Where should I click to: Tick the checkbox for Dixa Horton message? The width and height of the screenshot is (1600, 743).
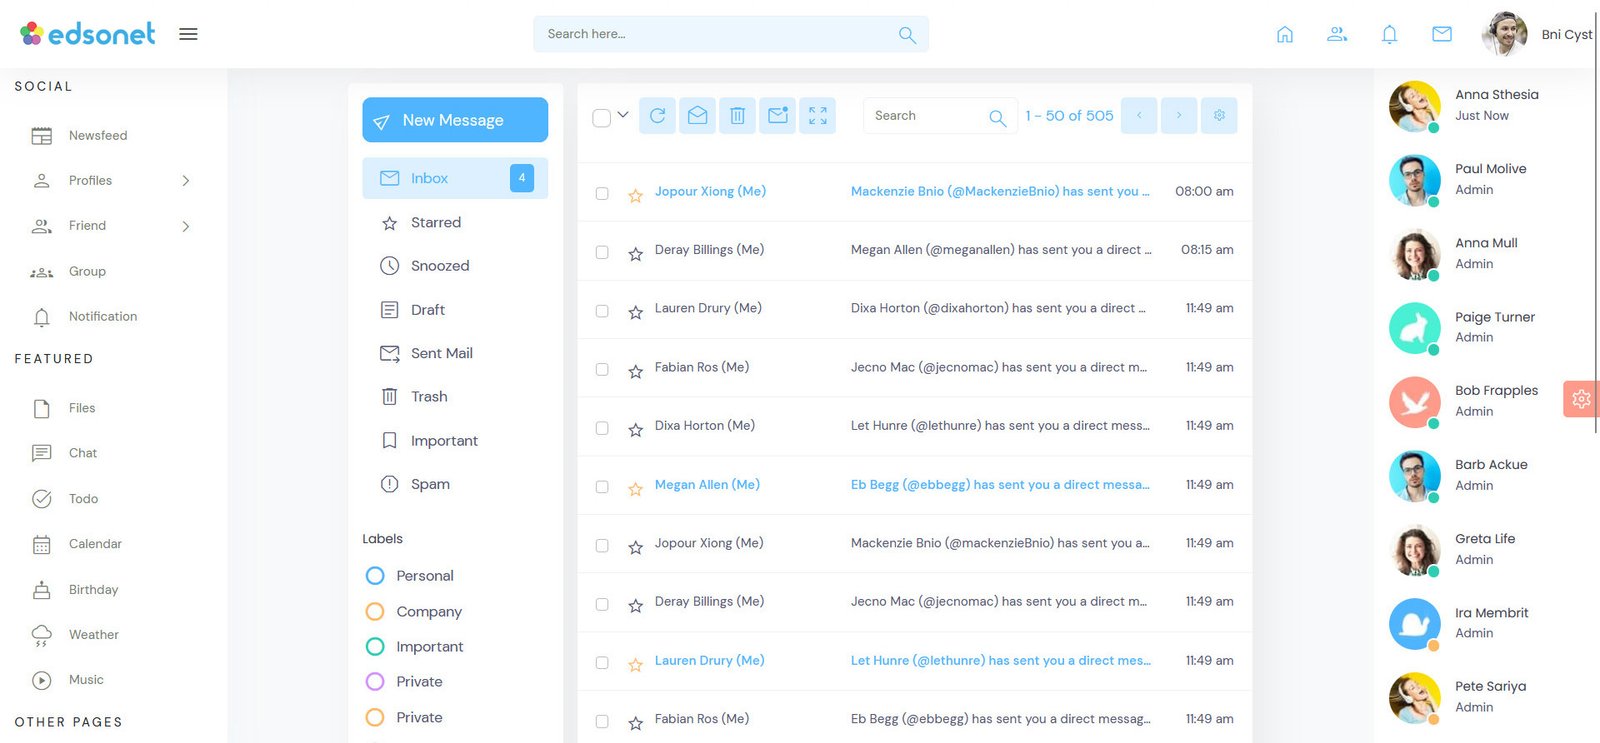pos(602,428)
